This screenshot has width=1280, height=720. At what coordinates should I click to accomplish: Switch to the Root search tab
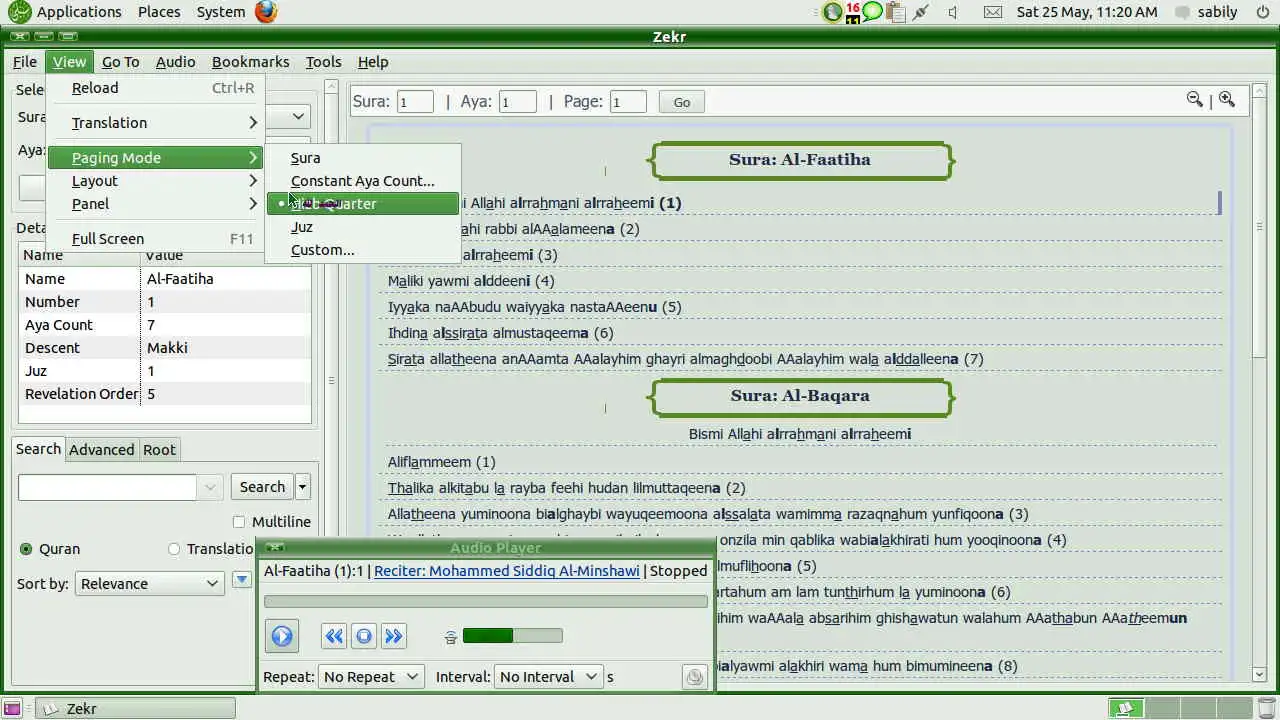pyautogui.click(x=159, y=450)
